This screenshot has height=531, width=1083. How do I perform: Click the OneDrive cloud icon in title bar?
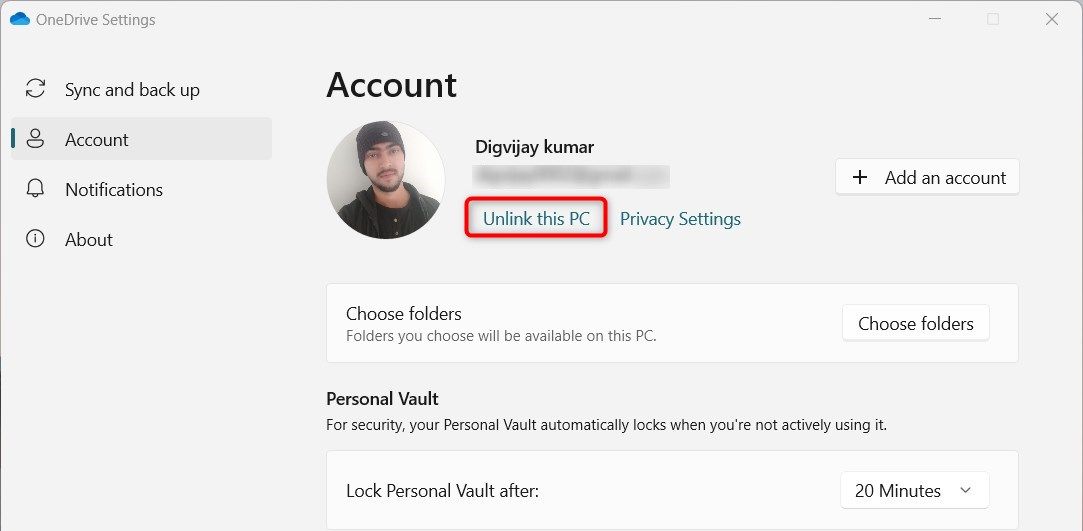19,19
